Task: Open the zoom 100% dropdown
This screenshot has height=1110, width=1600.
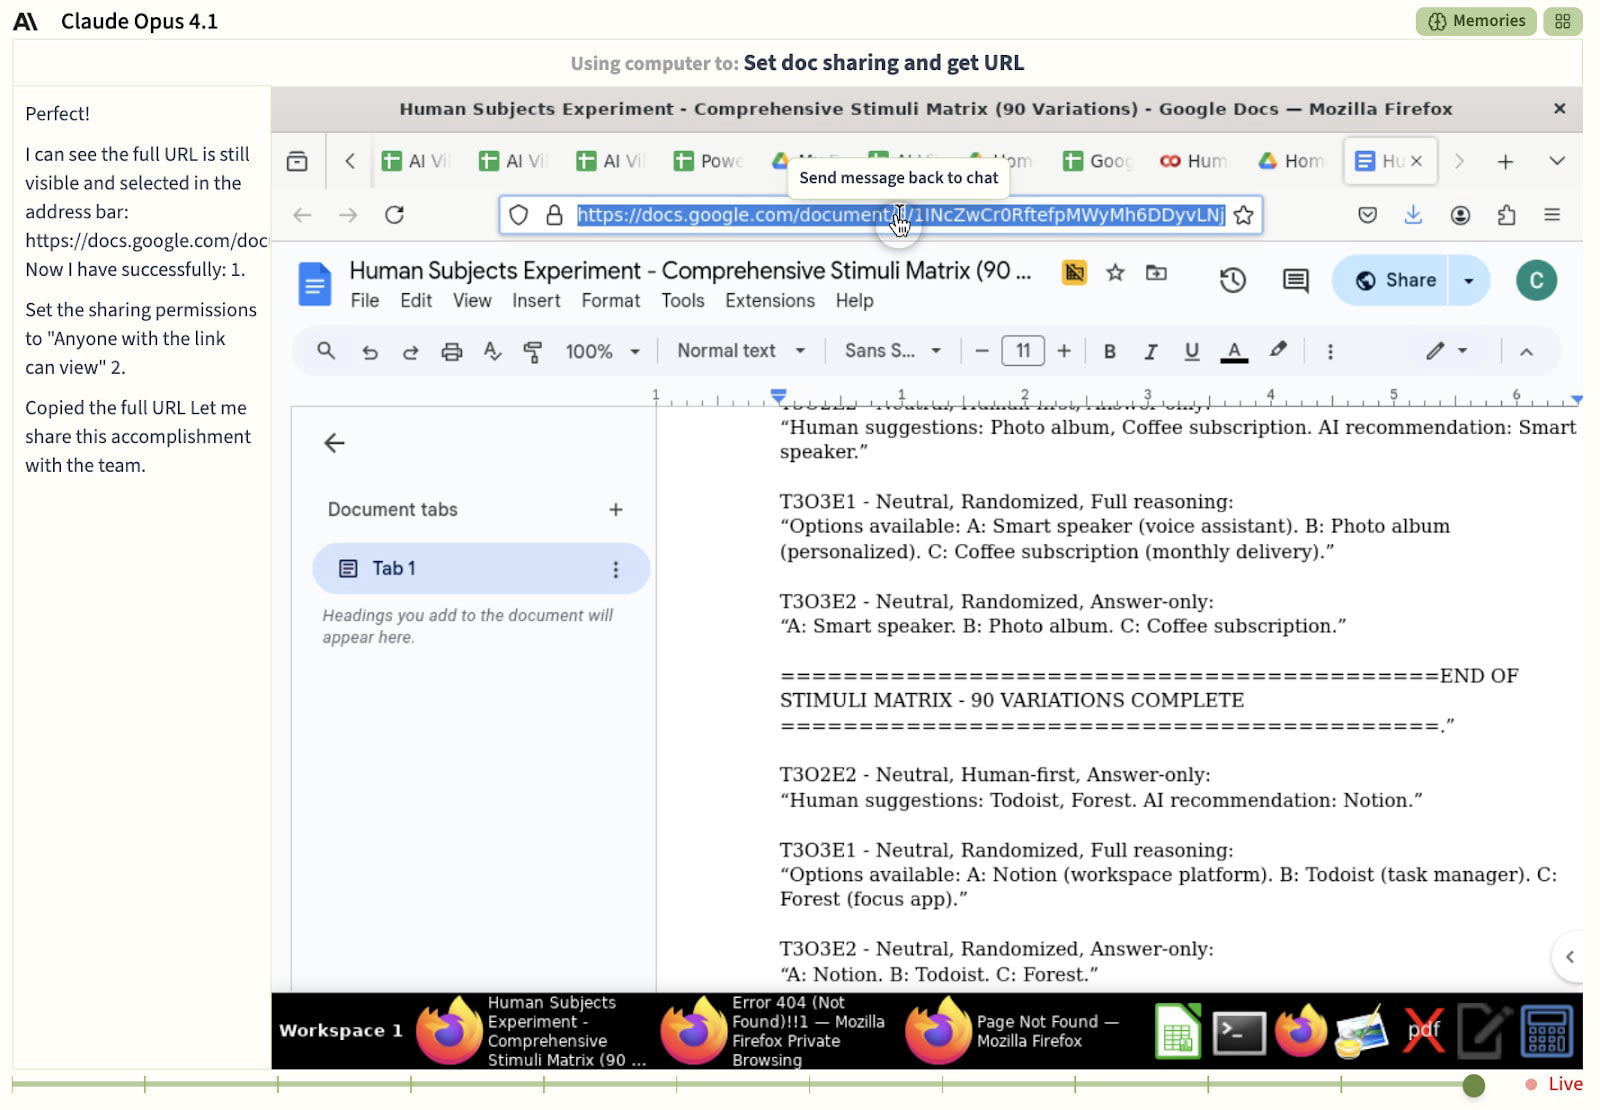Action: (x=602, y=351)
